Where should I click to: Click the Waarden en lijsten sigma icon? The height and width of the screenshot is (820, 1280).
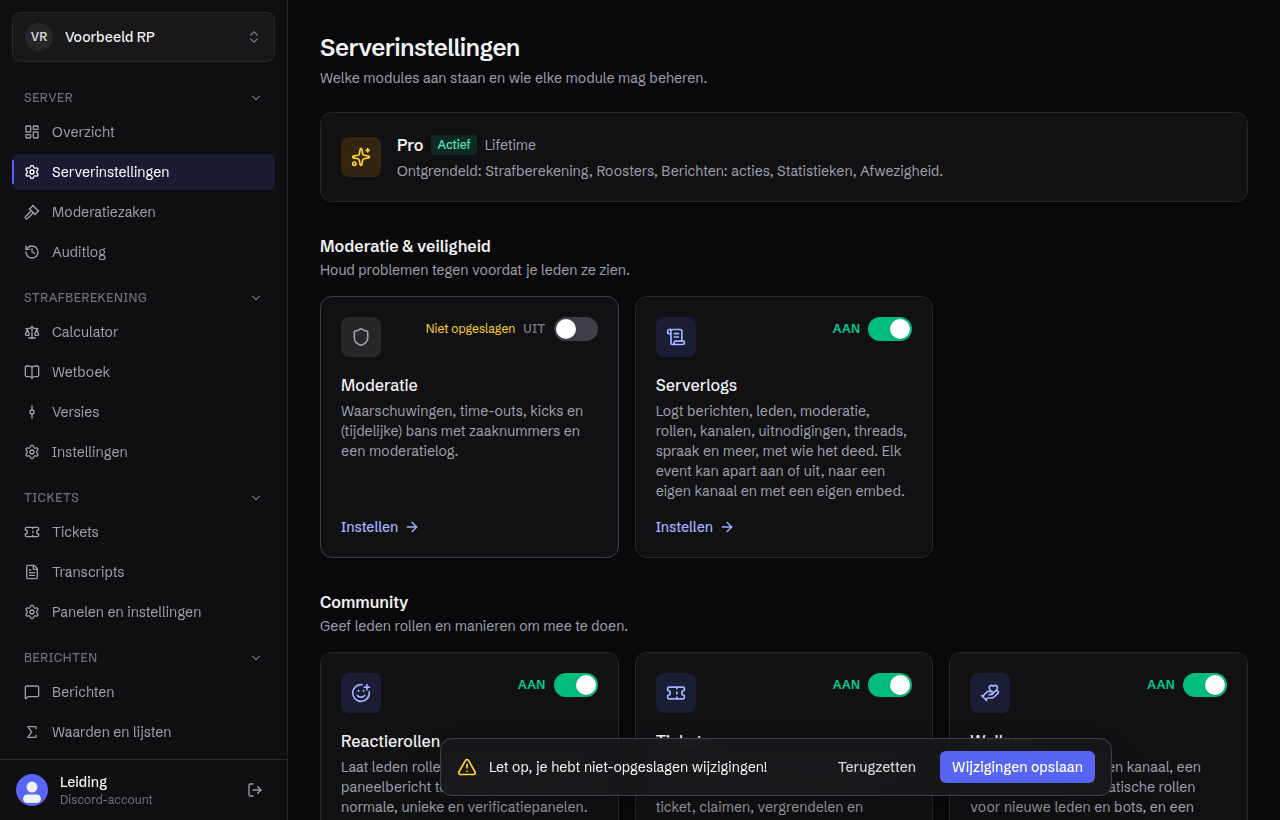[x=32, y=732]
